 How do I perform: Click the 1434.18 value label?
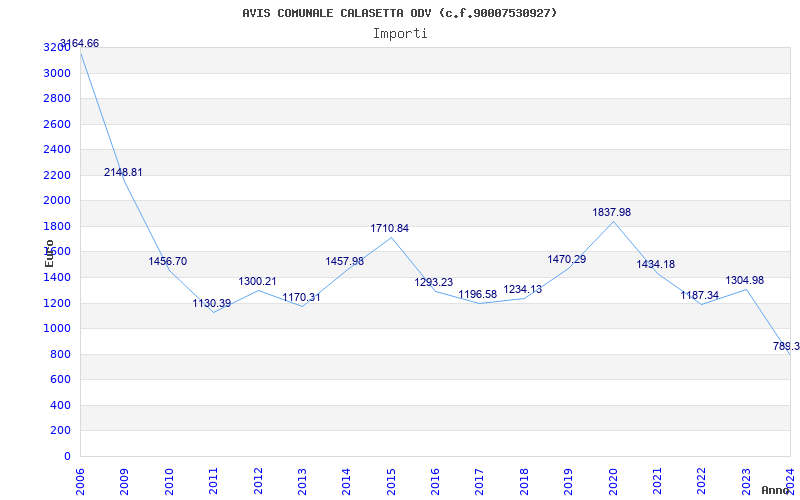pos(656,264)
